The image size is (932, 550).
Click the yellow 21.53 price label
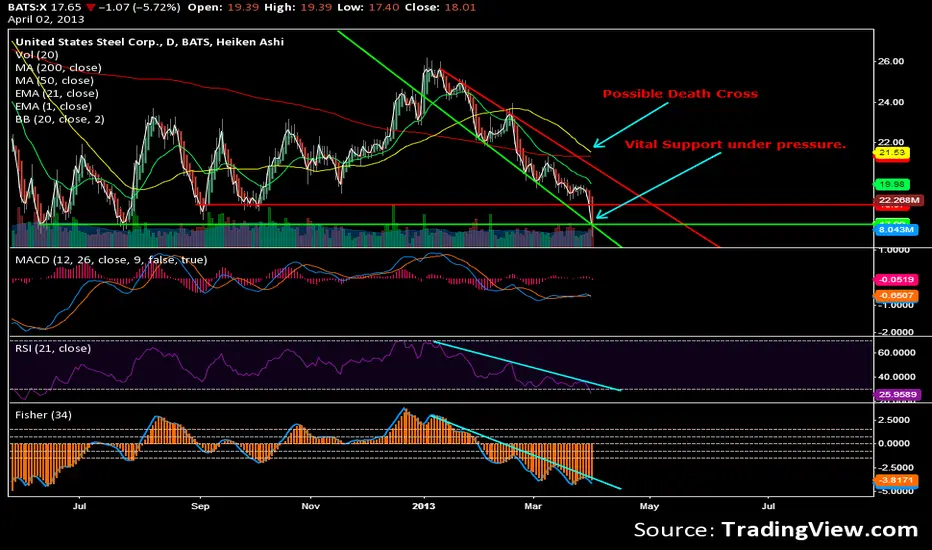pos(892,153)
